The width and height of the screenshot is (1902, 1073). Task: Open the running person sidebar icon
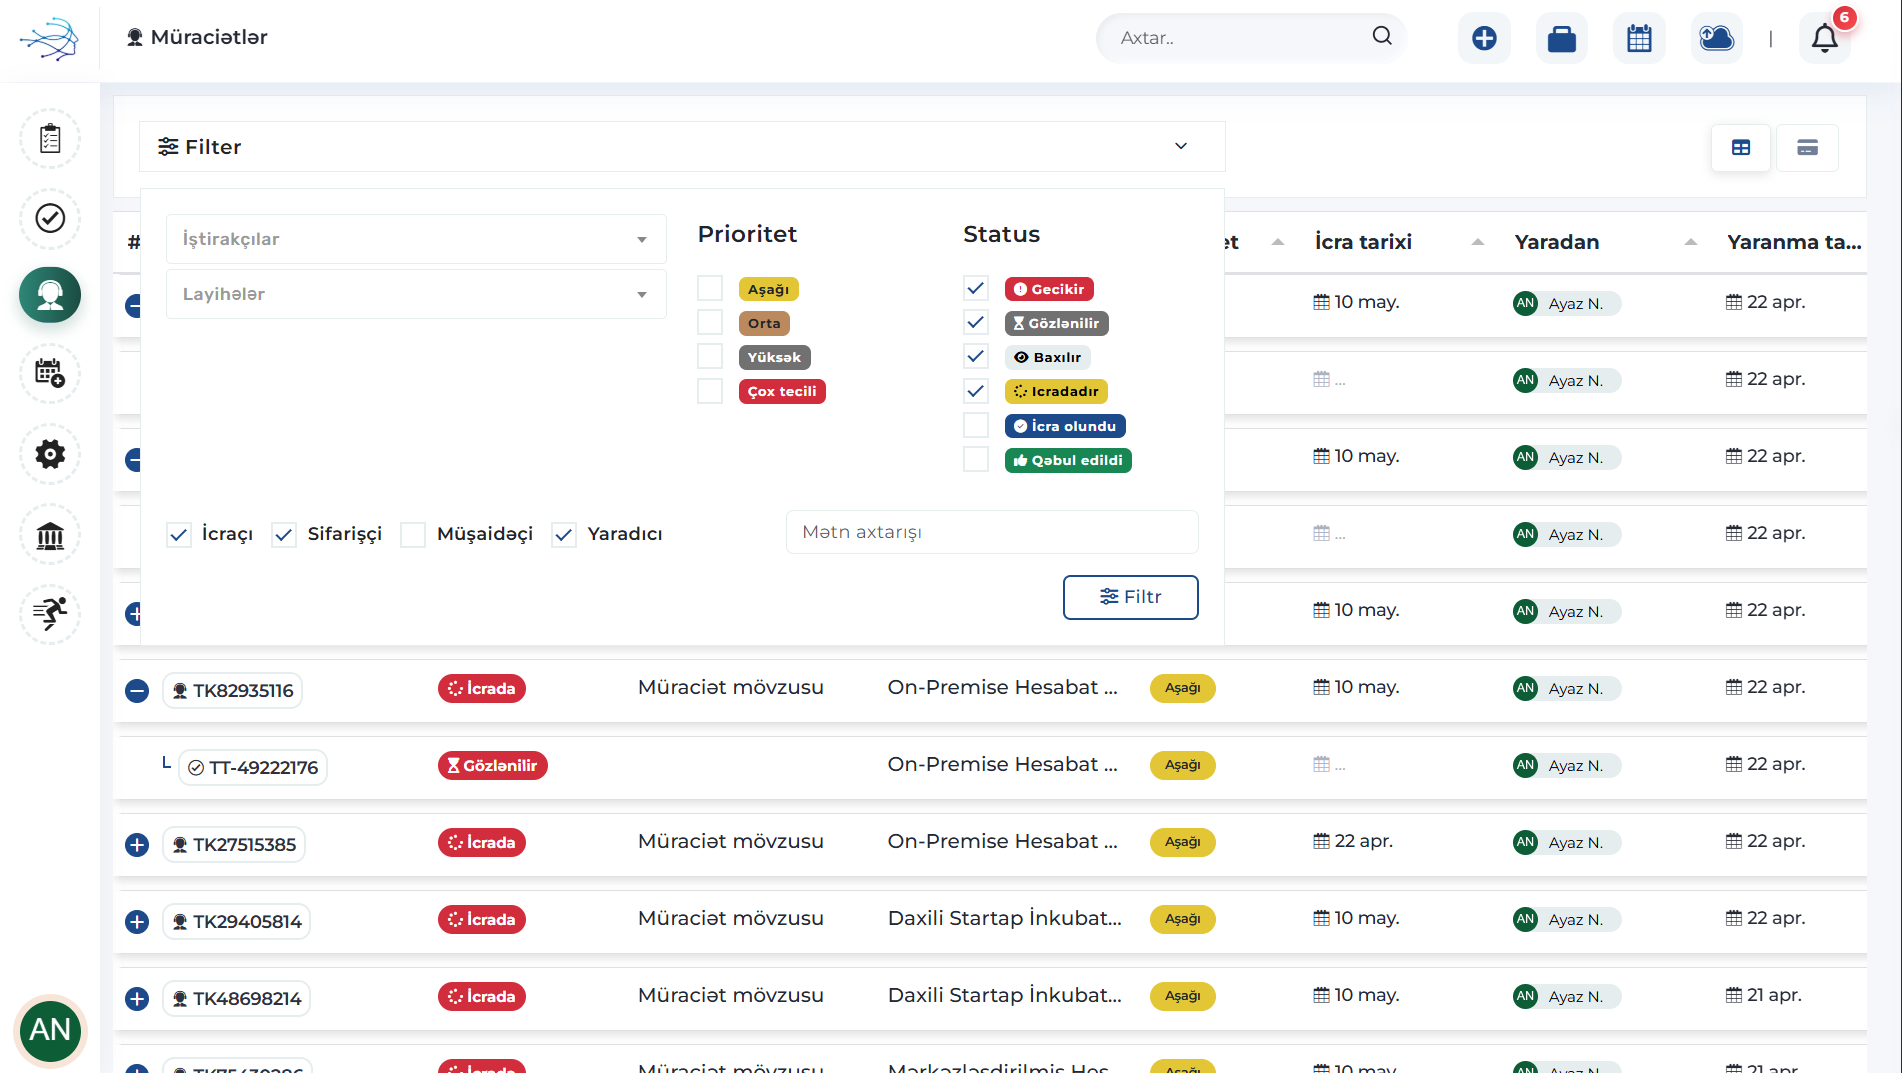point(50,613)
